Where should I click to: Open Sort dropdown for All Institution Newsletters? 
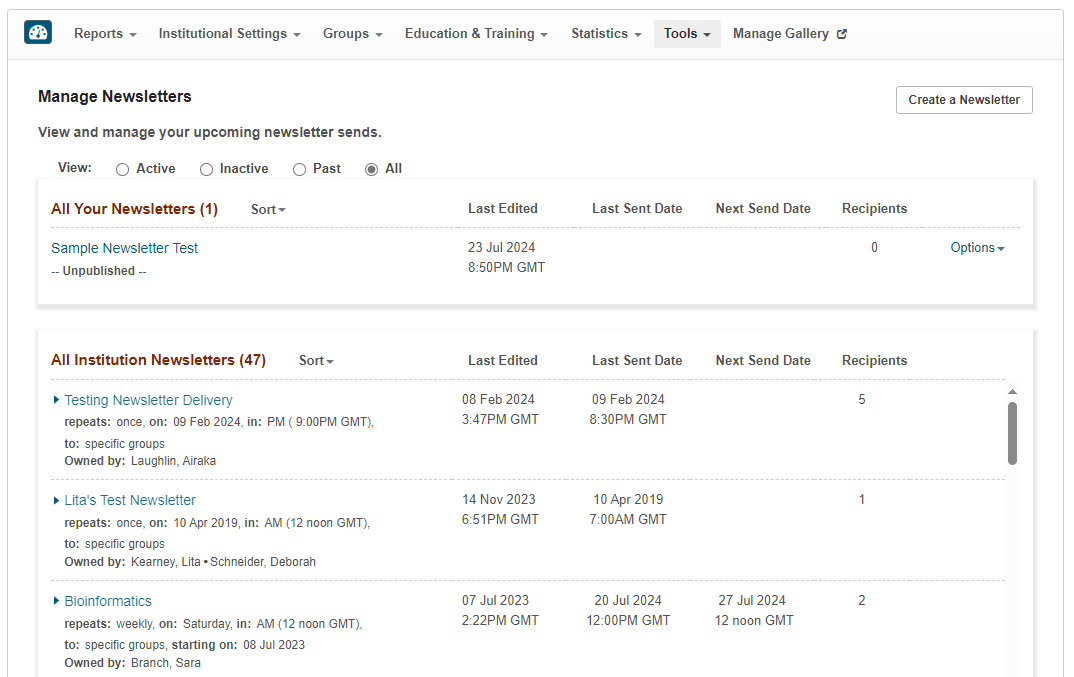316,361
